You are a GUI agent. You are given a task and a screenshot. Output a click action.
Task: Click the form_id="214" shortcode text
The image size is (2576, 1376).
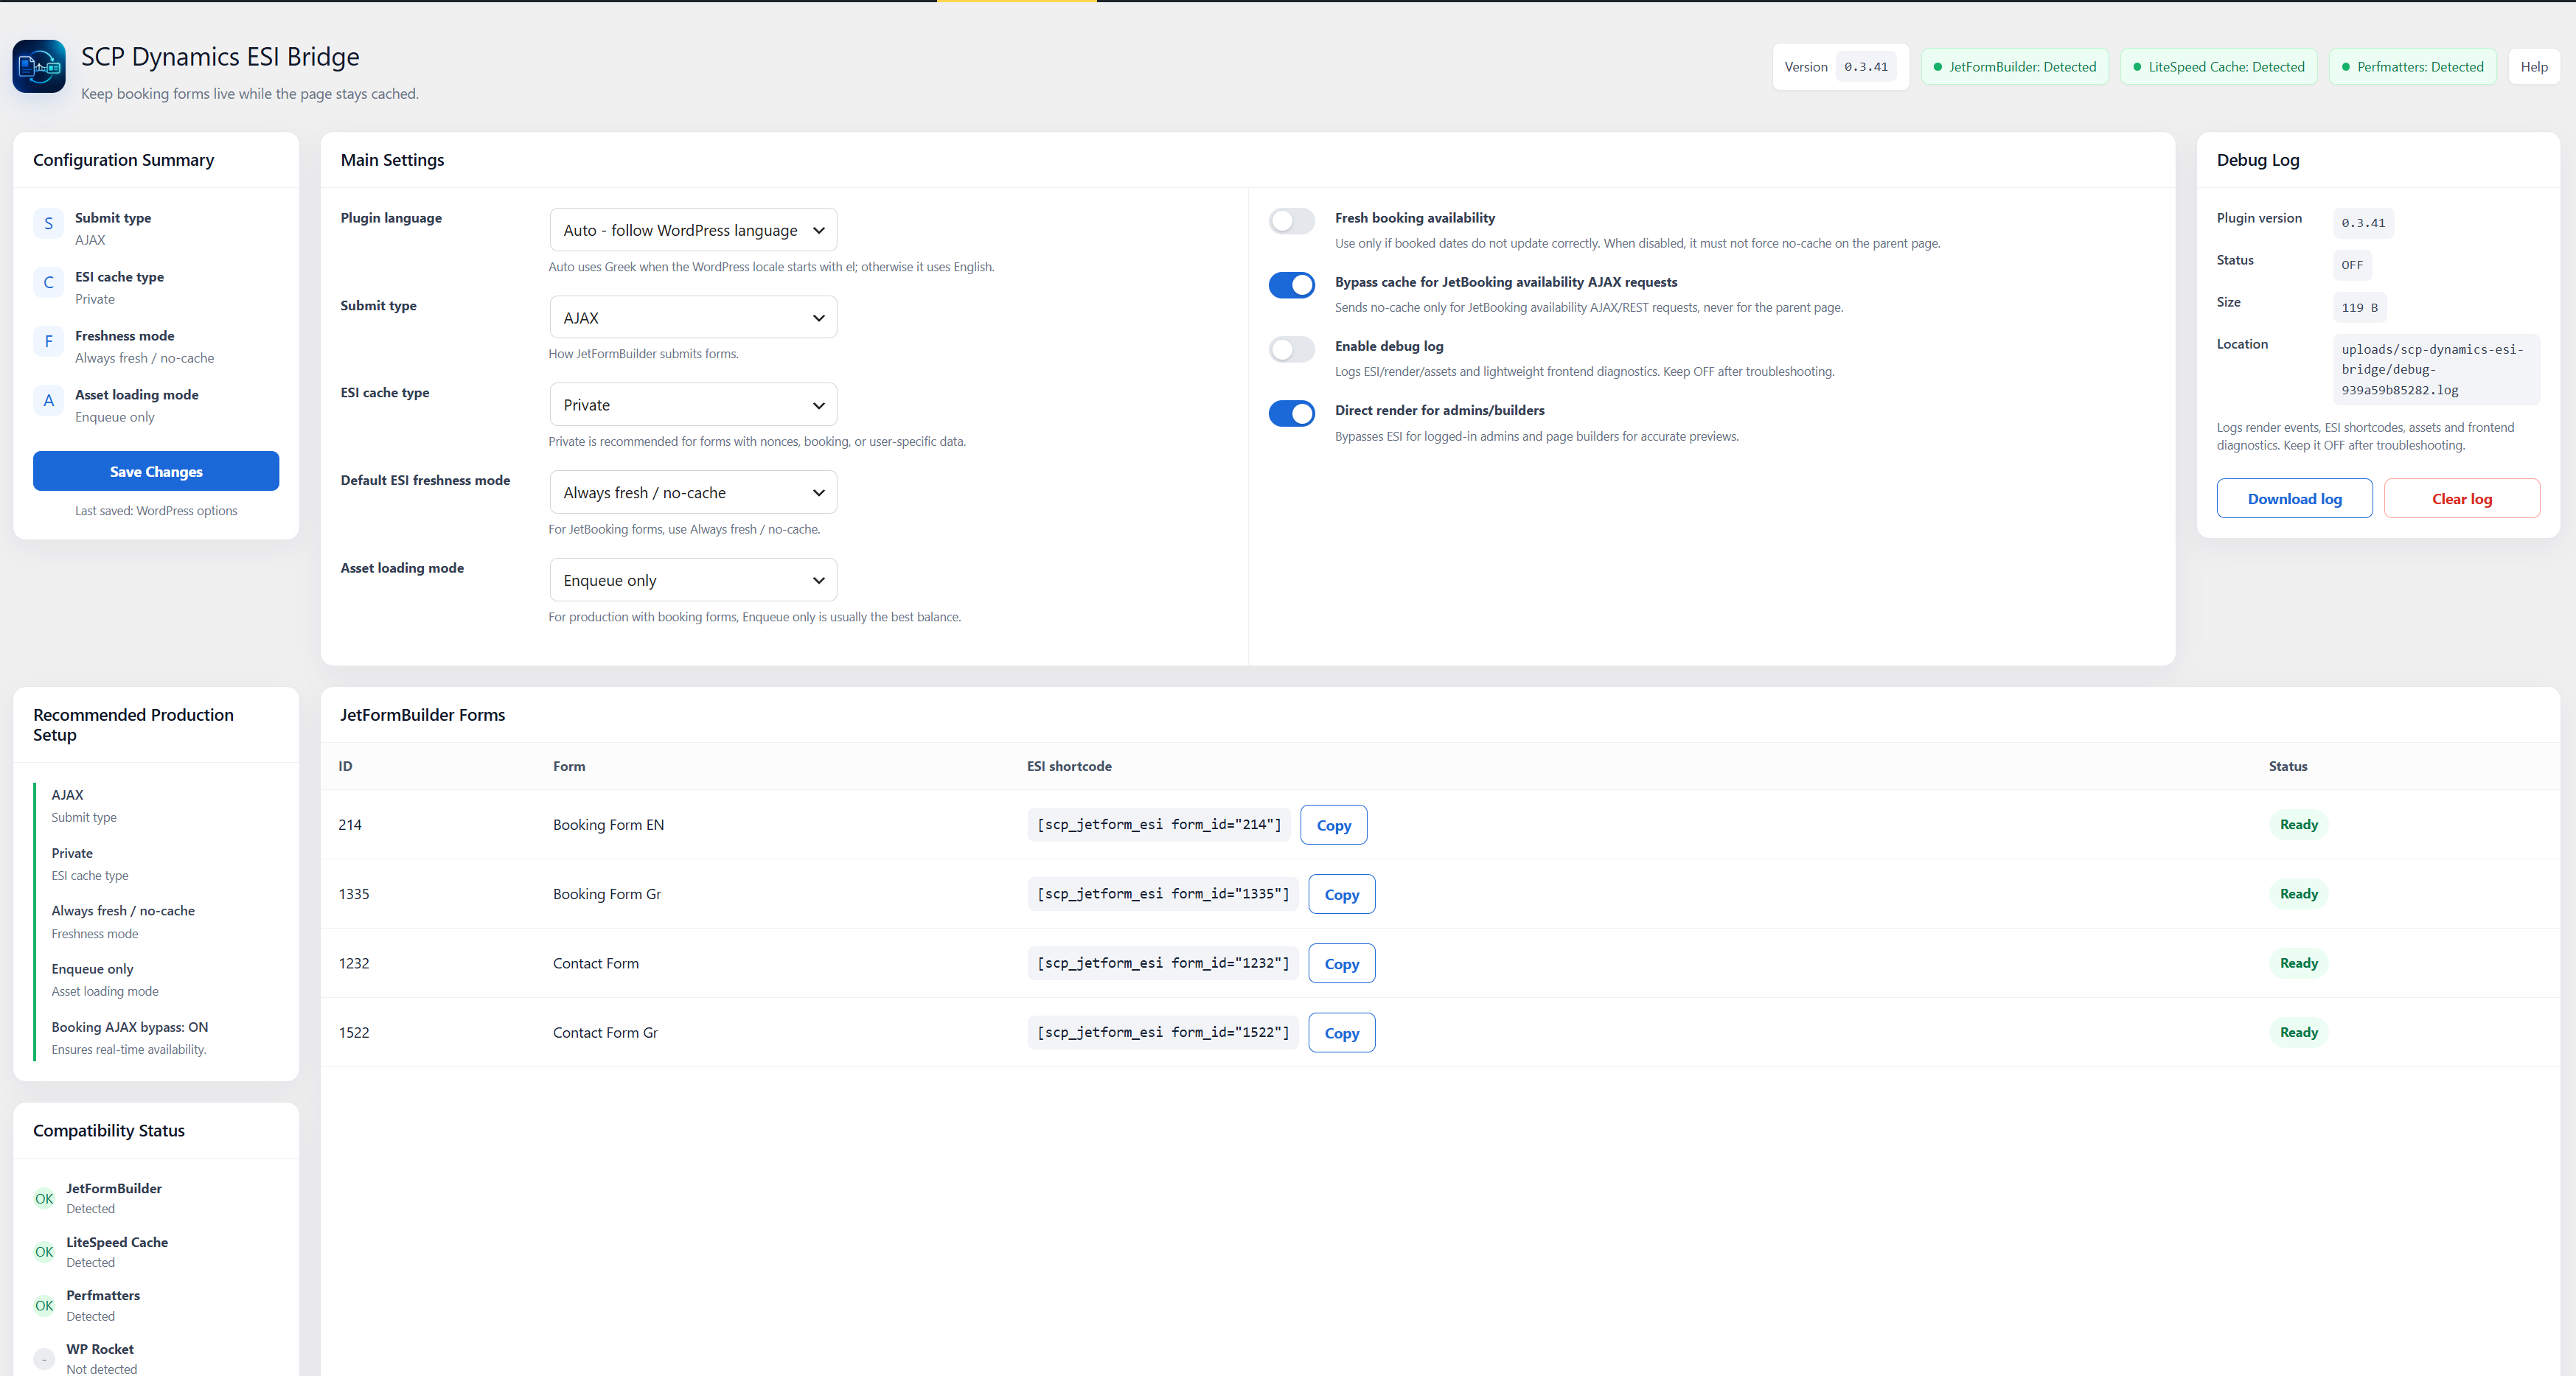1159,824
